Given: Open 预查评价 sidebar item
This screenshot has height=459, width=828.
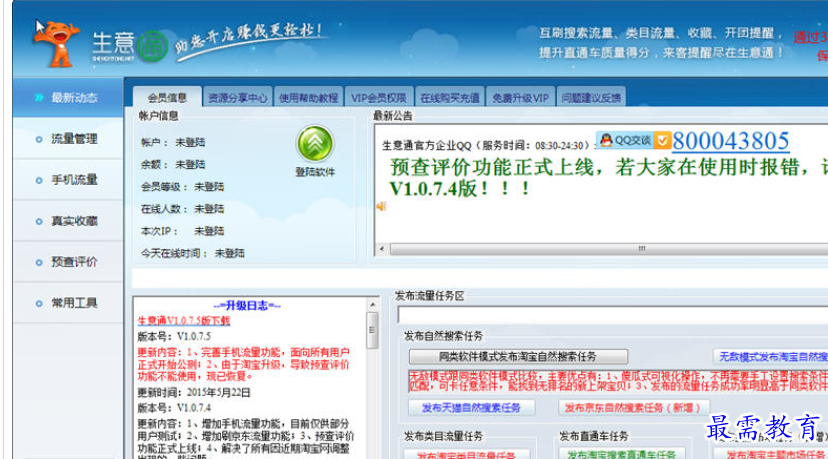Looking at the screenshot, I should (x=69, y=262).
